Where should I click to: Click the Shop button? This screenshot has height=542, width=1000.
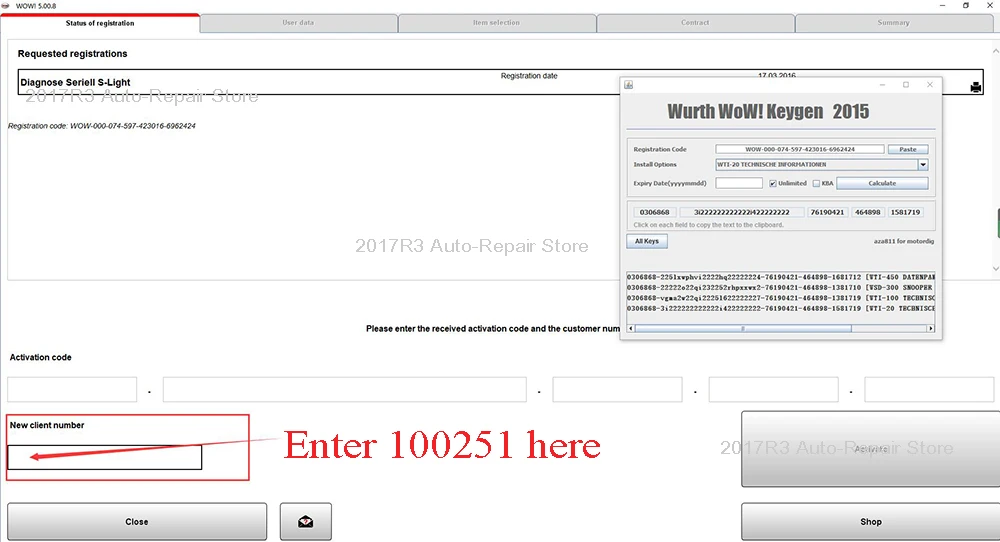pyautogui.click(x=871, y=522)
